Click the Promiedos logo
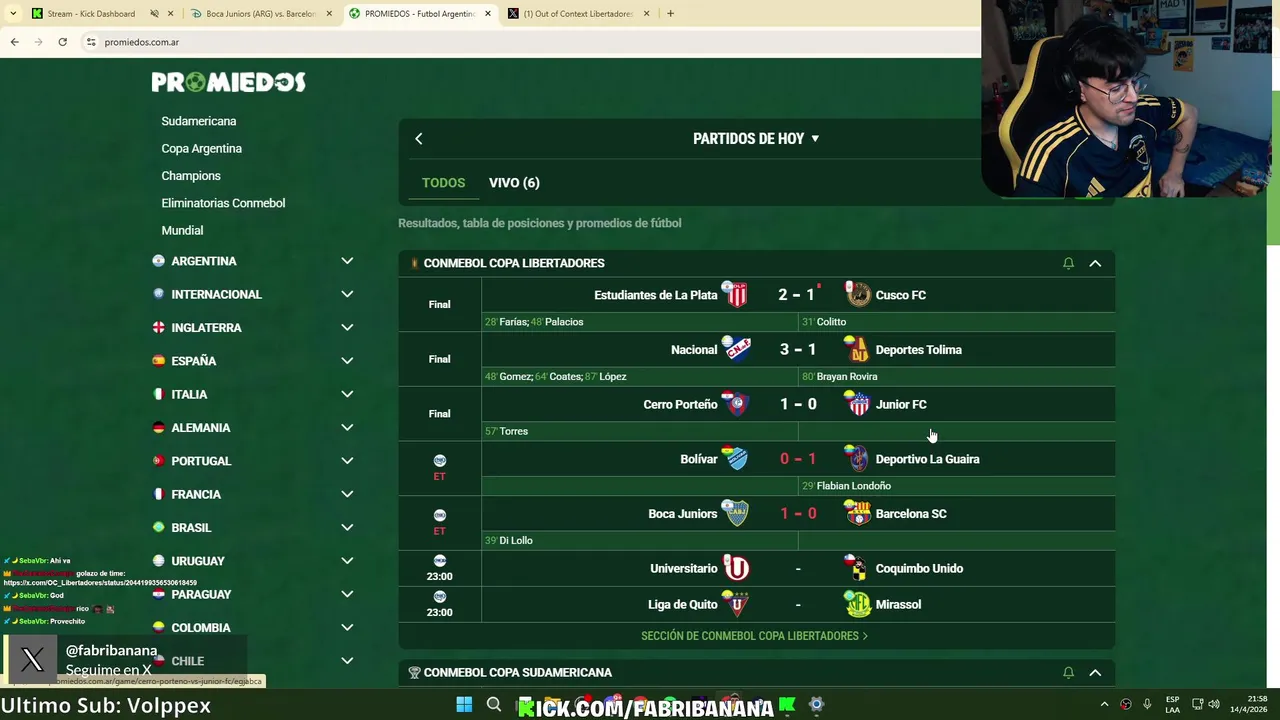This screenshot has width=1280, height=720. [228, 82]
